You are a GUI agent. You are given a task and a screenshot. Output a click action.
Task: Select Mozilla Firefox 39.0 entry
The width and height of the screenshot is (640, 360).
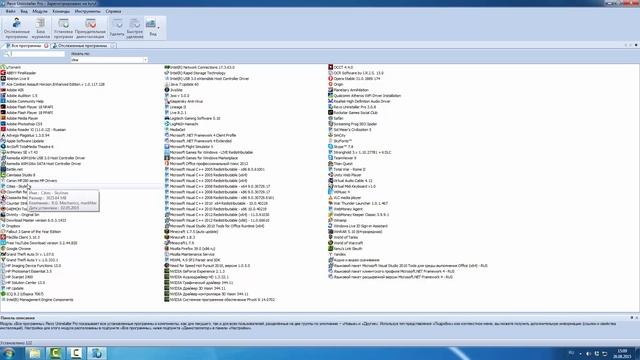coord(190,249)
